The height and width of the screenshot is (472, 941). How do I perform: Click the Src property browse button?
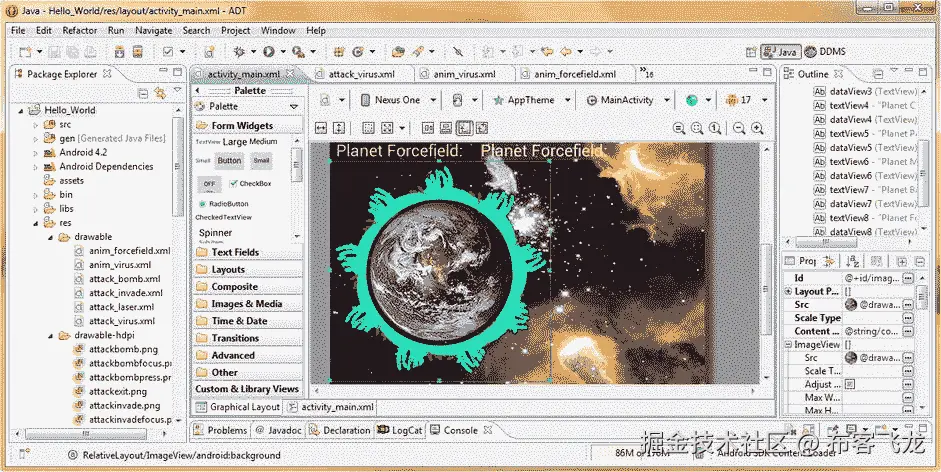pos(909,304)
